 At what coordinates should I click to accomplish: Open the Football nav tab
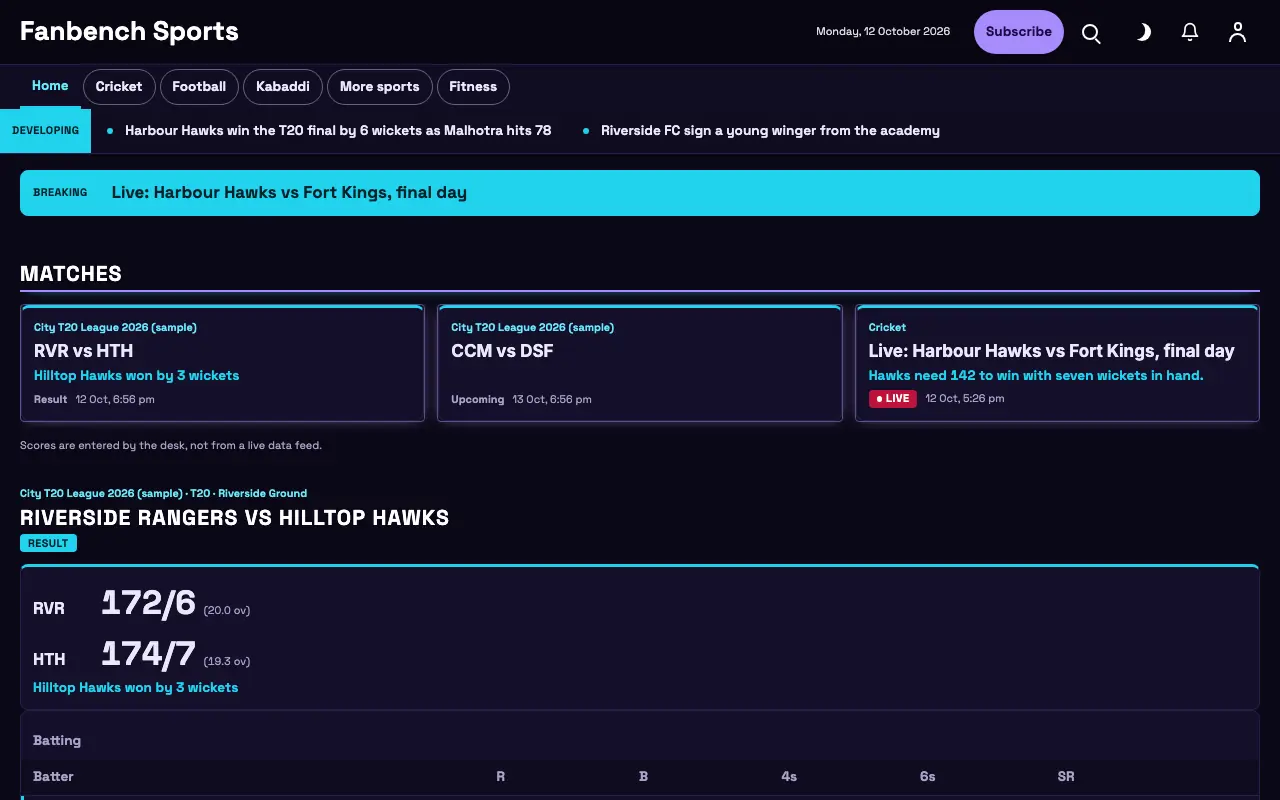pos(199,87)
